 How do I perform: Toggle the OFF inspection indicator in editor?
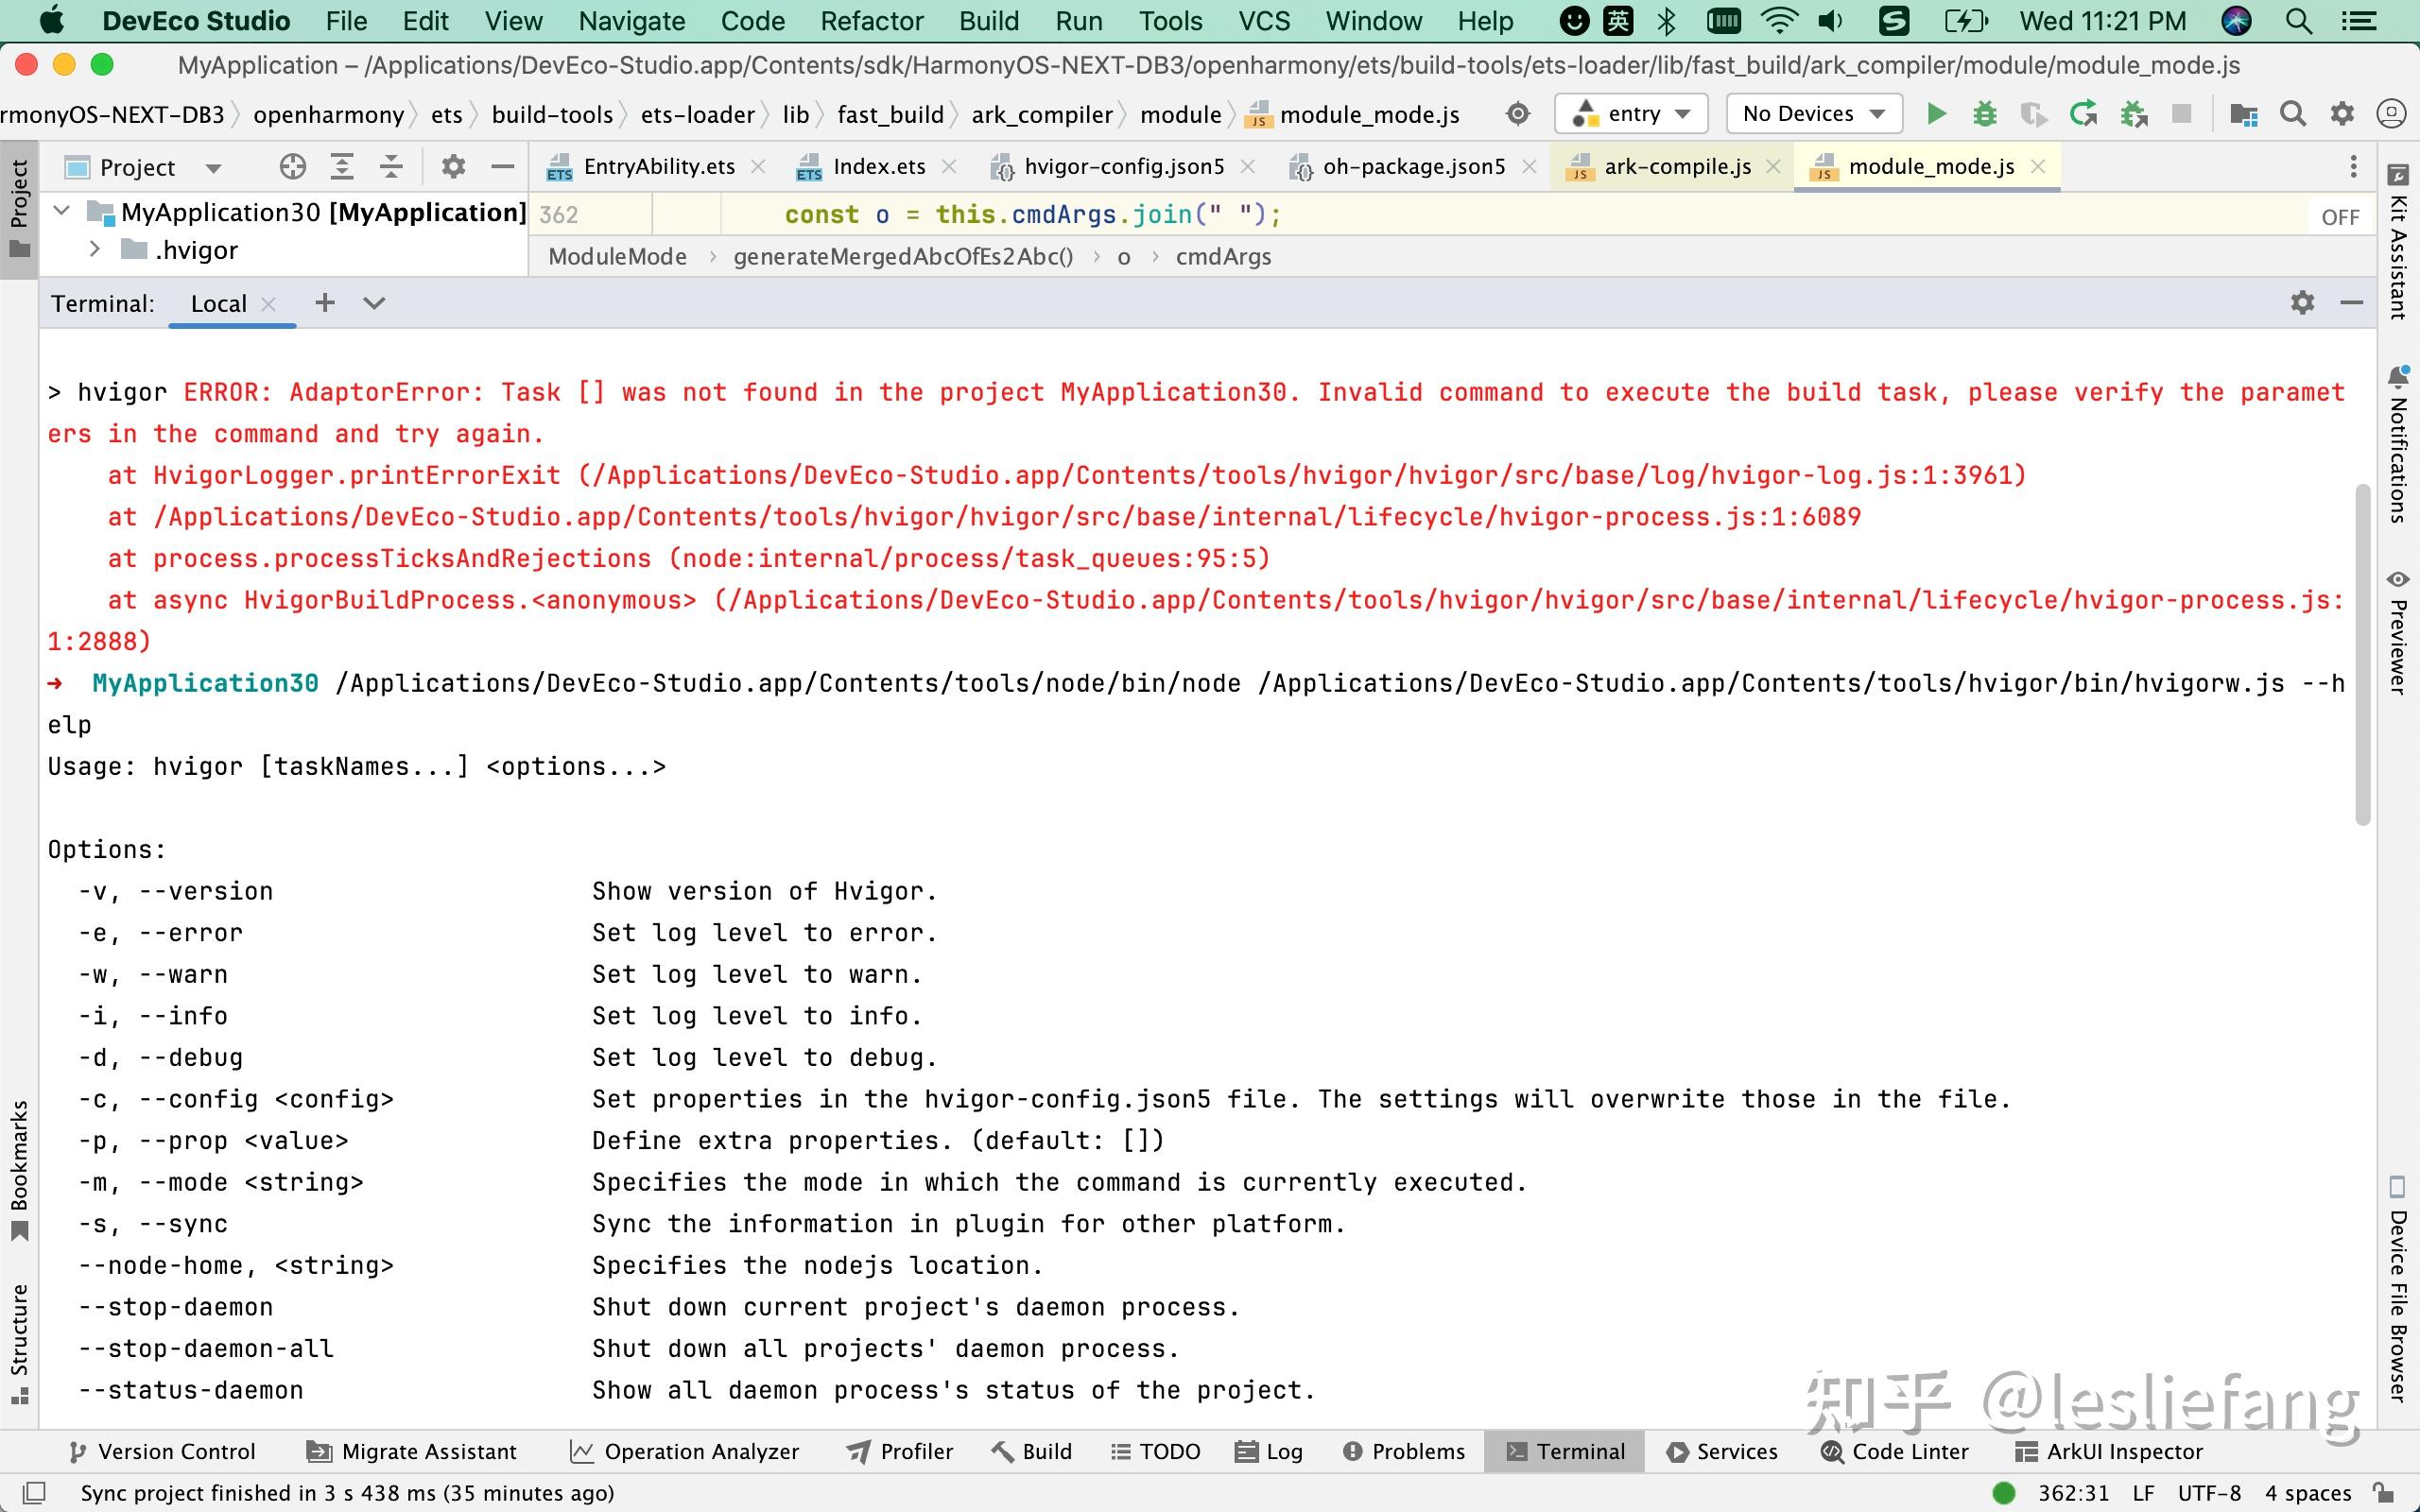pos(2340,217)
